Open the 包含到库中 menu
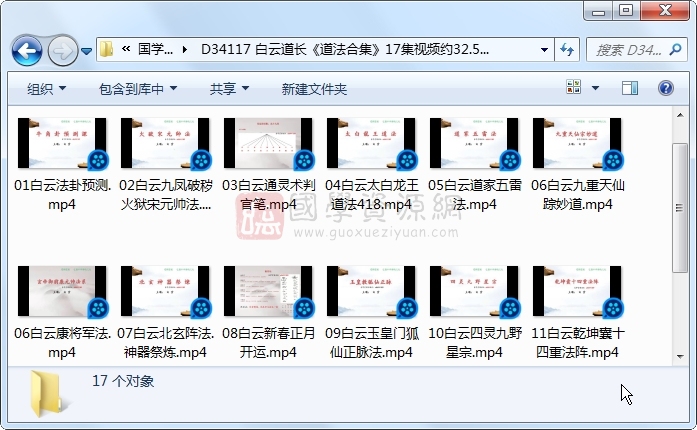697x430 pixels. click(x=138, y=89)
